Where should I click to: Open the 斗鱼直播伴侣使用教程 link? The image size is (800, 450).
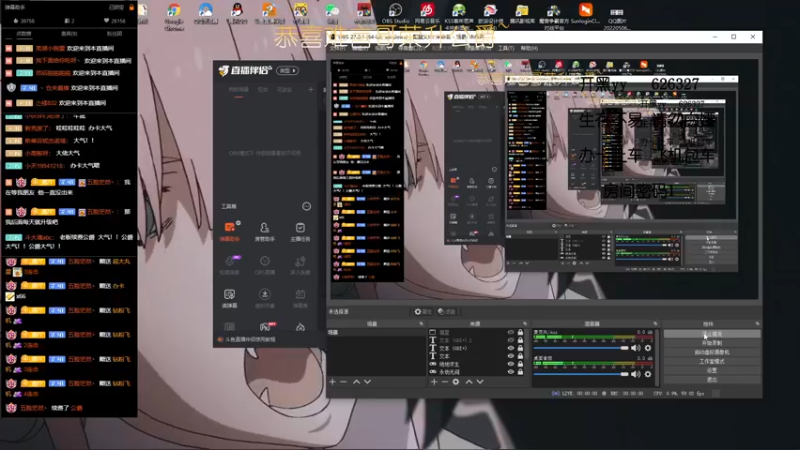click(x=250, y=339)
